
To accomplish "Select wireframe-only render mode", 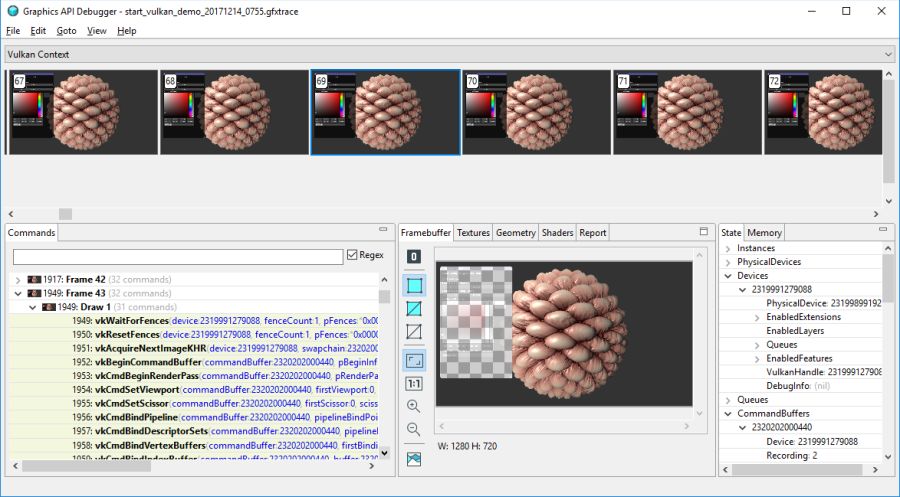I will pos(414,331).
